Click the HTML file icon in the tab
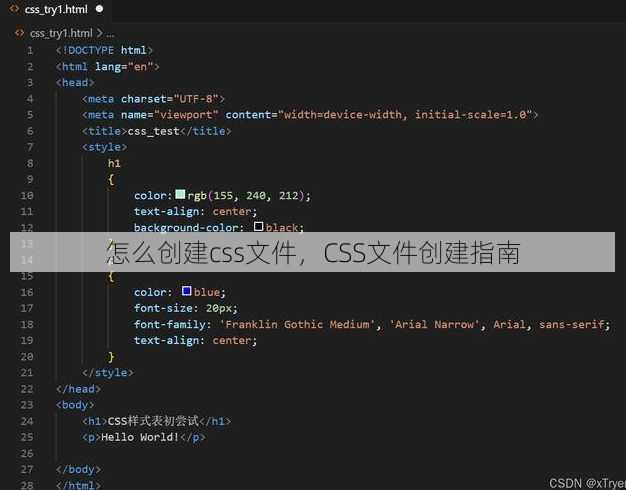The width and height of the screenshot is (626, 490). 14,9
